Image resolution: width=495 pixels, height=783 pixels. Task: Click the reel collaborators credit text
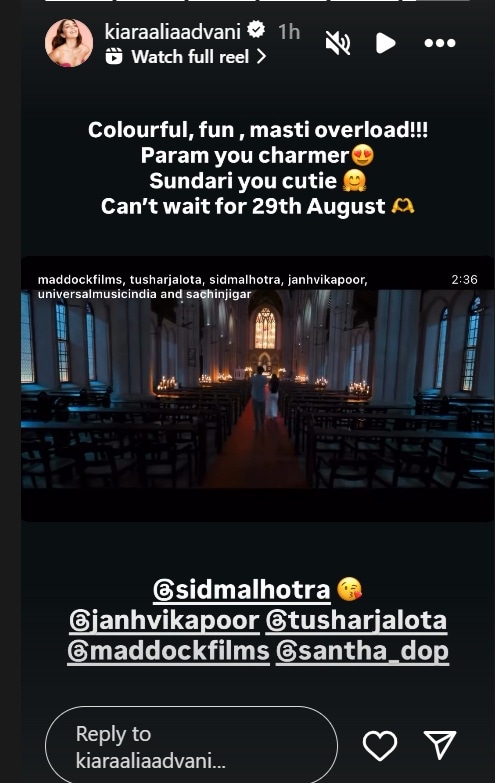pyautogui.click(x=203, y=287)
